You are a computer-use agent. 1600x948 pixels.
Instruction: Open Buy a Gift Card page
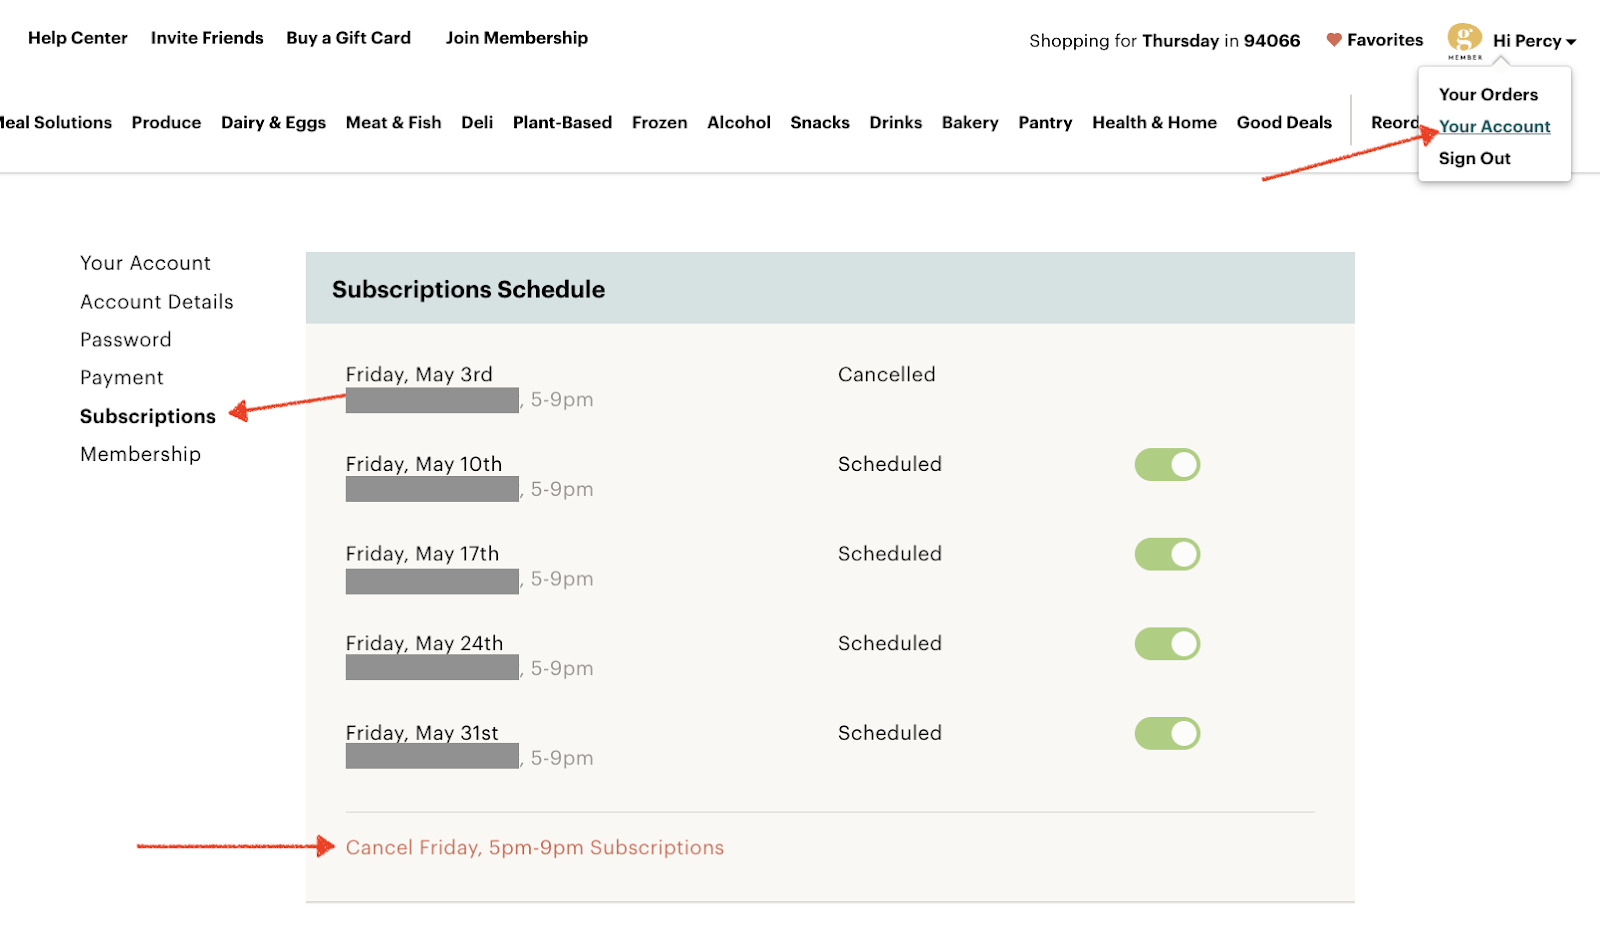pos(348,38)
